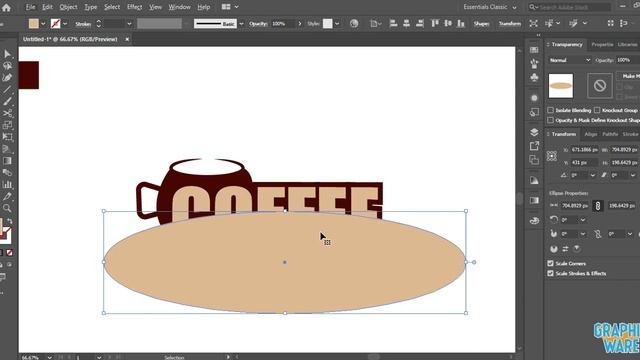Click the Home icon

tap(6, 7)
